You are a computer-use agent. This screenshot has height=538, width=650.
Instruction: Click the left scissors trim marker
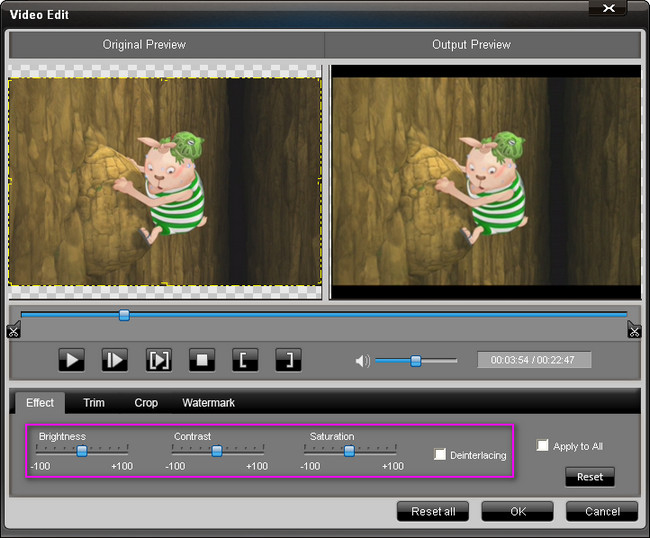[x=13, y=330]
